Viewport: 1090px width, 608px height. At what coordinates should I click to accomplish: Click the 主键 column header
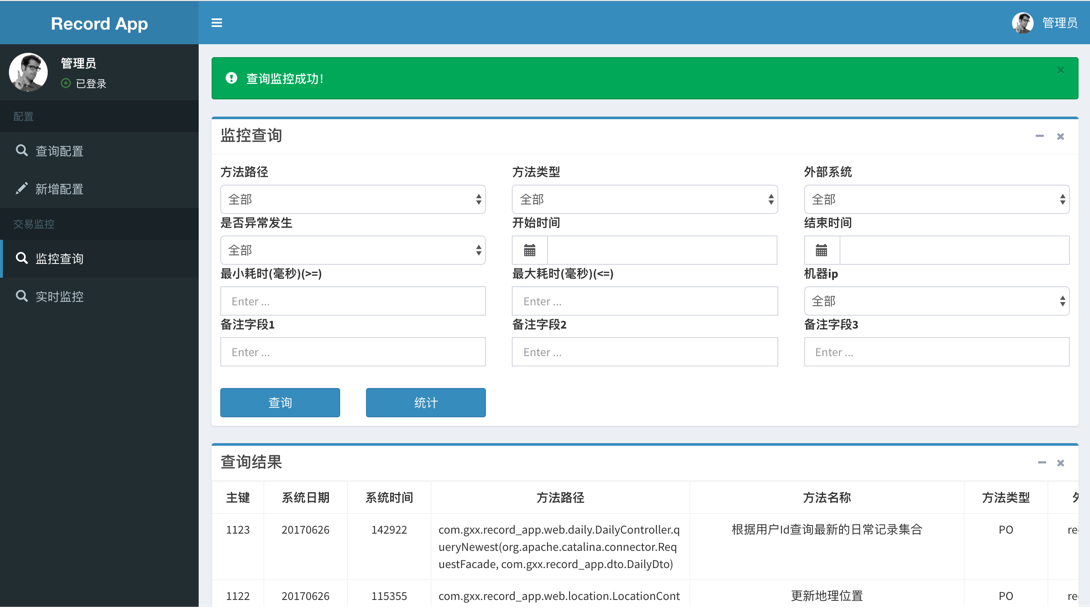click(238, 498)
